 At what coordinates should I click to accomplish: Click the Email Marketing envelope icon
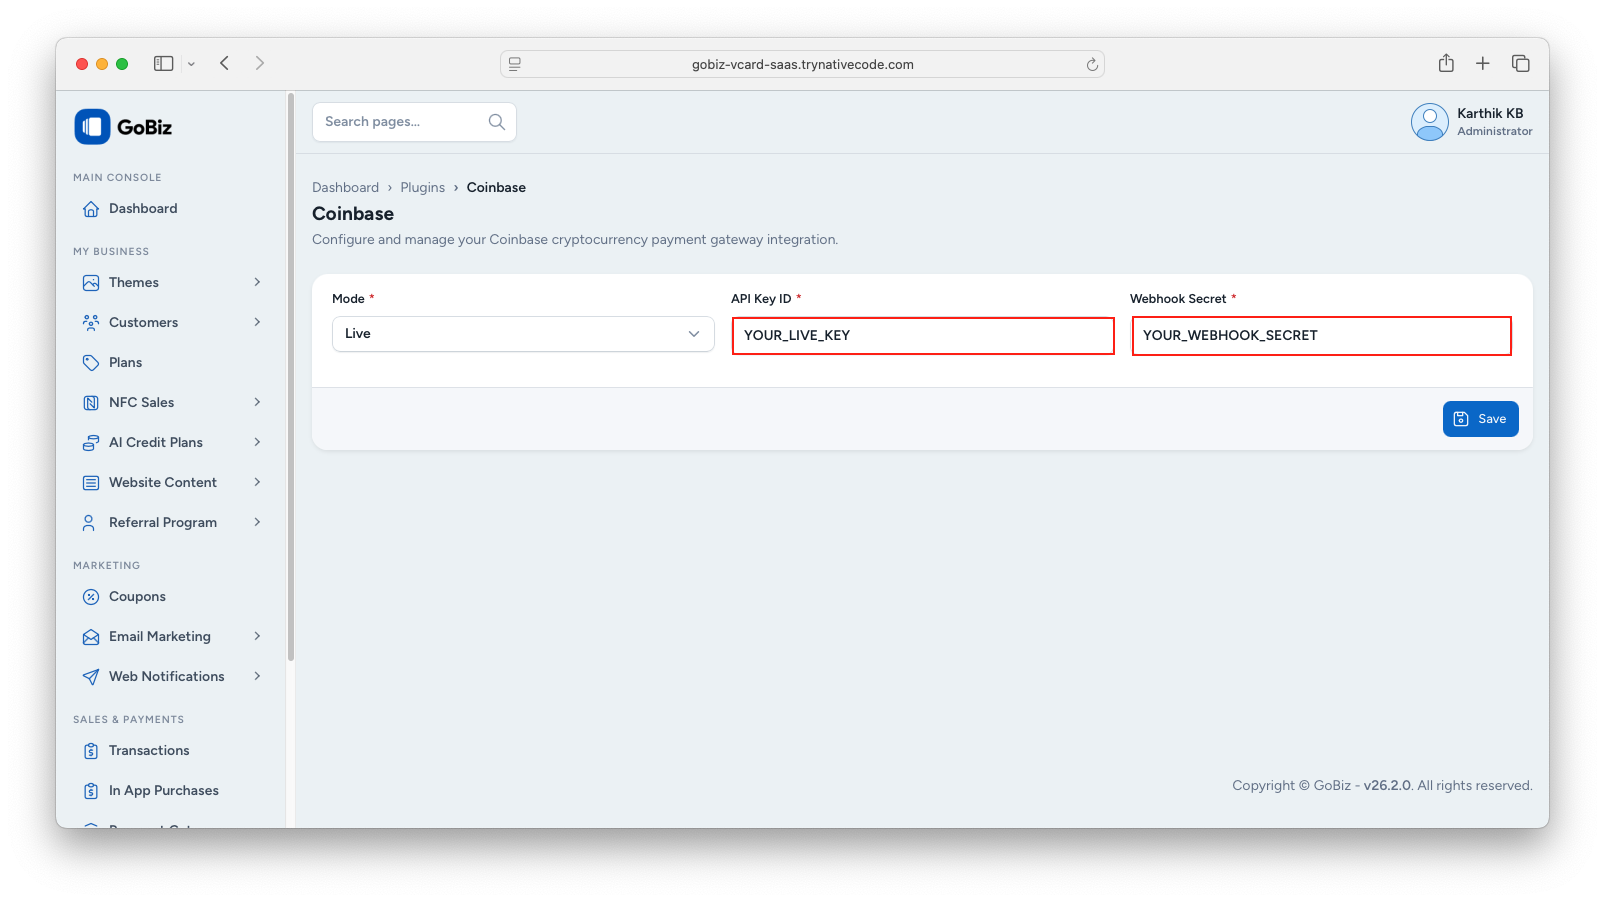(91, 637)
